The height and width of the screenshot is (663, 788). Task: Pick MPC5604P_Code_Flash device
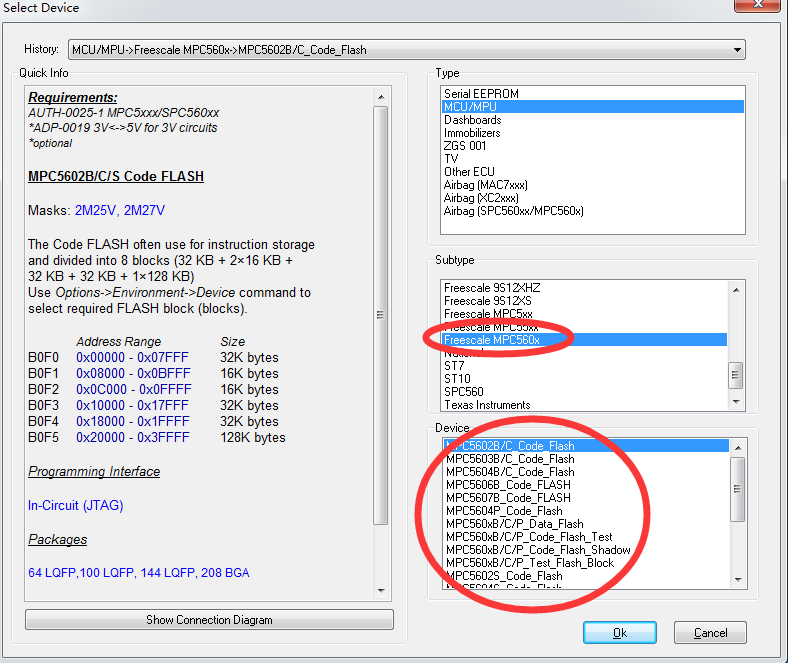pyautogui.click(x=504, y=511)
